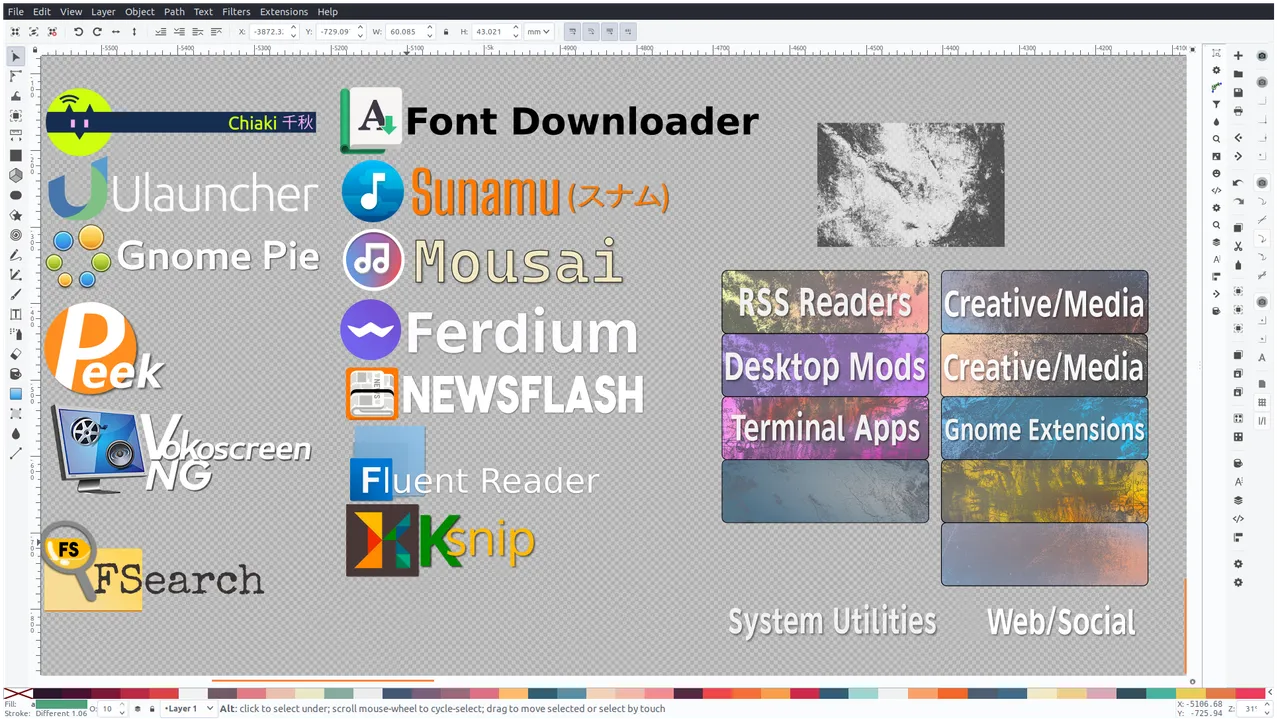Select the RSS Readers button graphic
This screenshot has width=1280, height=724.
(x=825, y=302)
